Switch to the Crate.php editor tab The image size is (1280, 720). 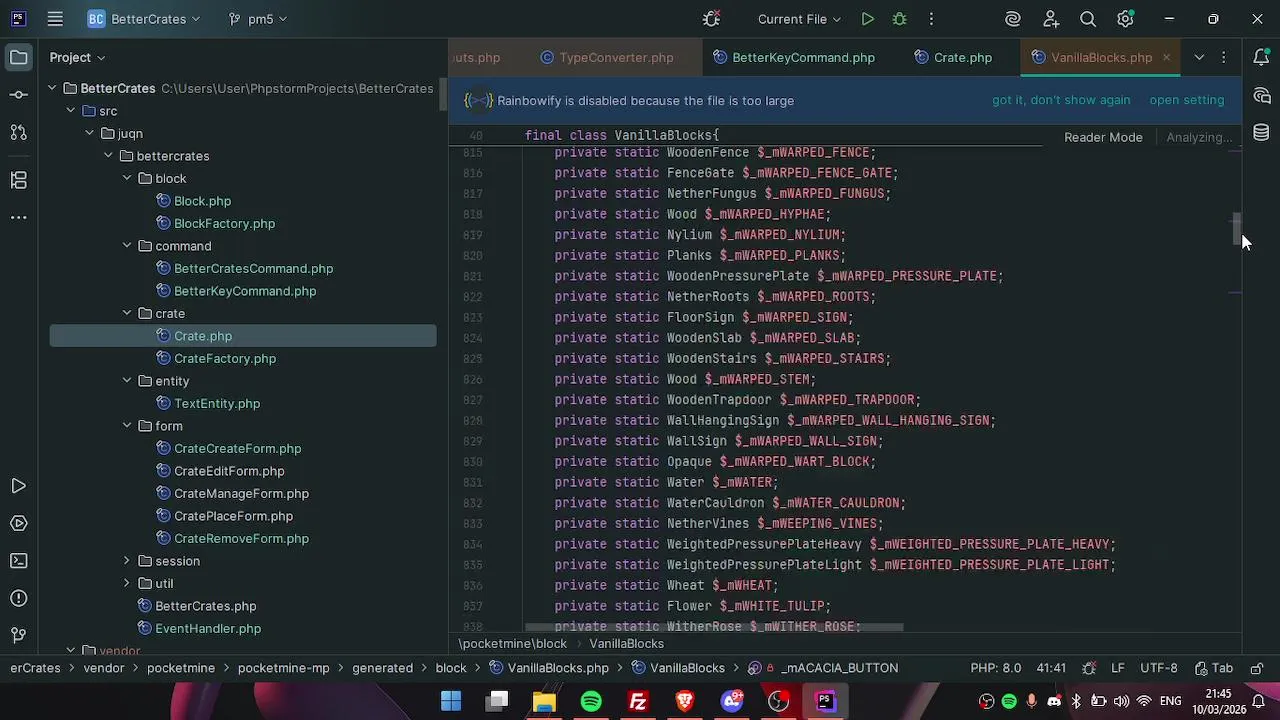pos(953,58)
